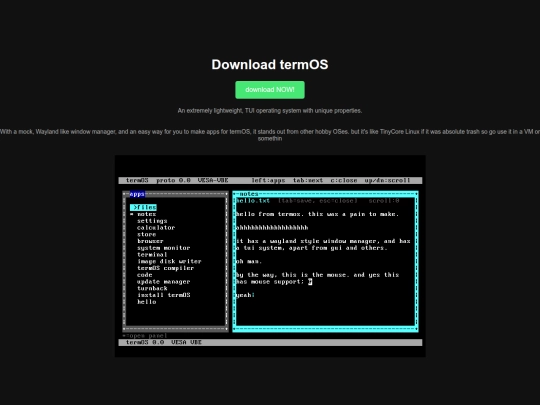
Task: Click the green download NOW! button
Action: (270, 90)
